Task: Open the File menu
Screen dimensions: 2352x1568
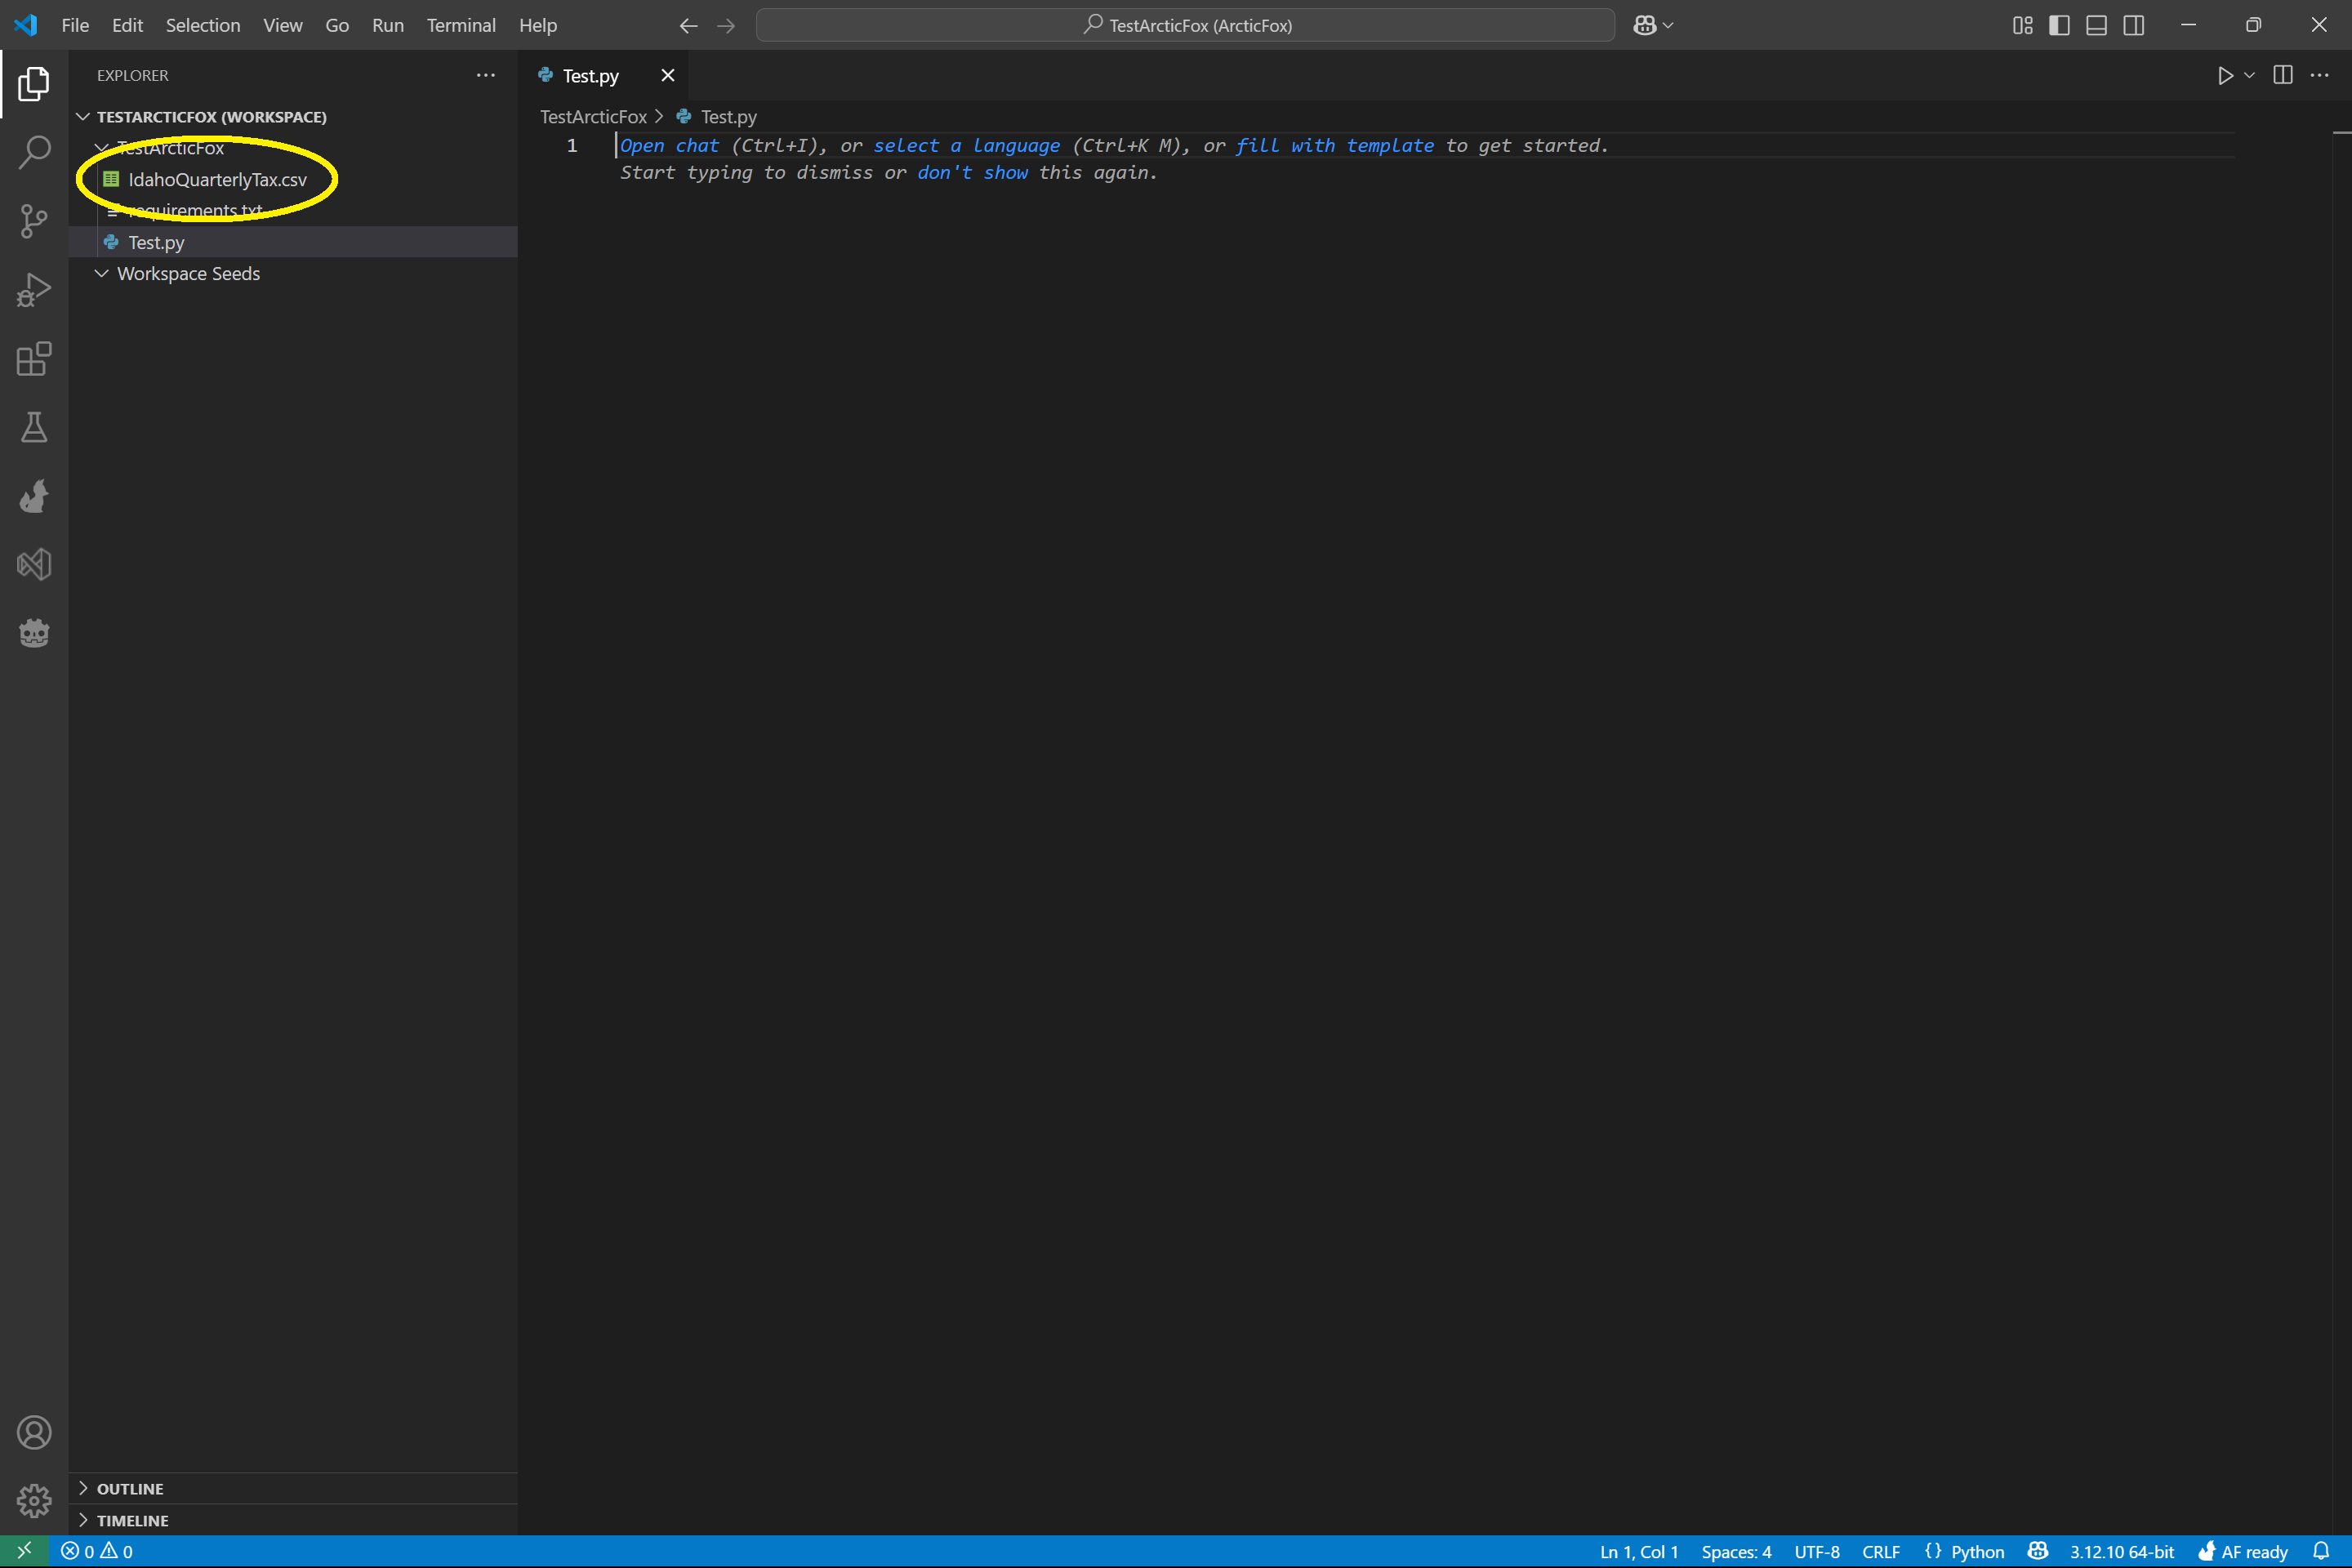Action: 75,26
